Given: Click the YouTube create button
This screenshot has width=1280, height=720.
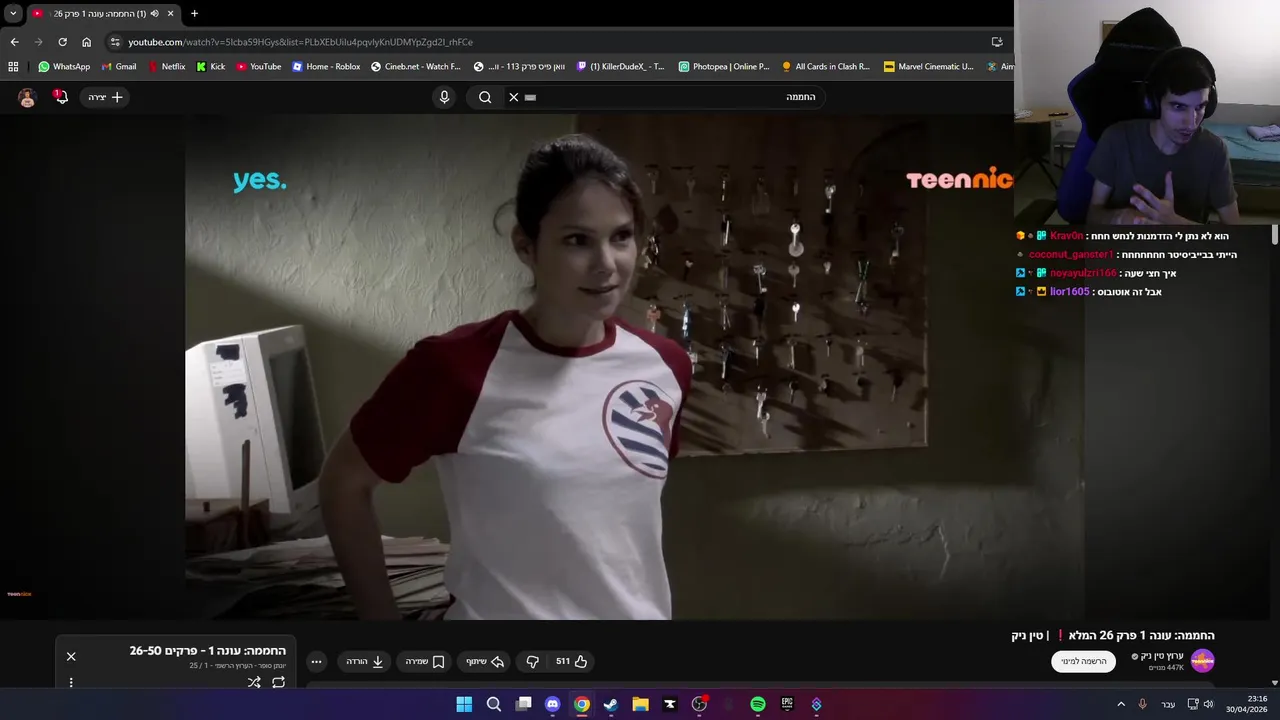Looking at the screenshot, I should pos(105,97).
